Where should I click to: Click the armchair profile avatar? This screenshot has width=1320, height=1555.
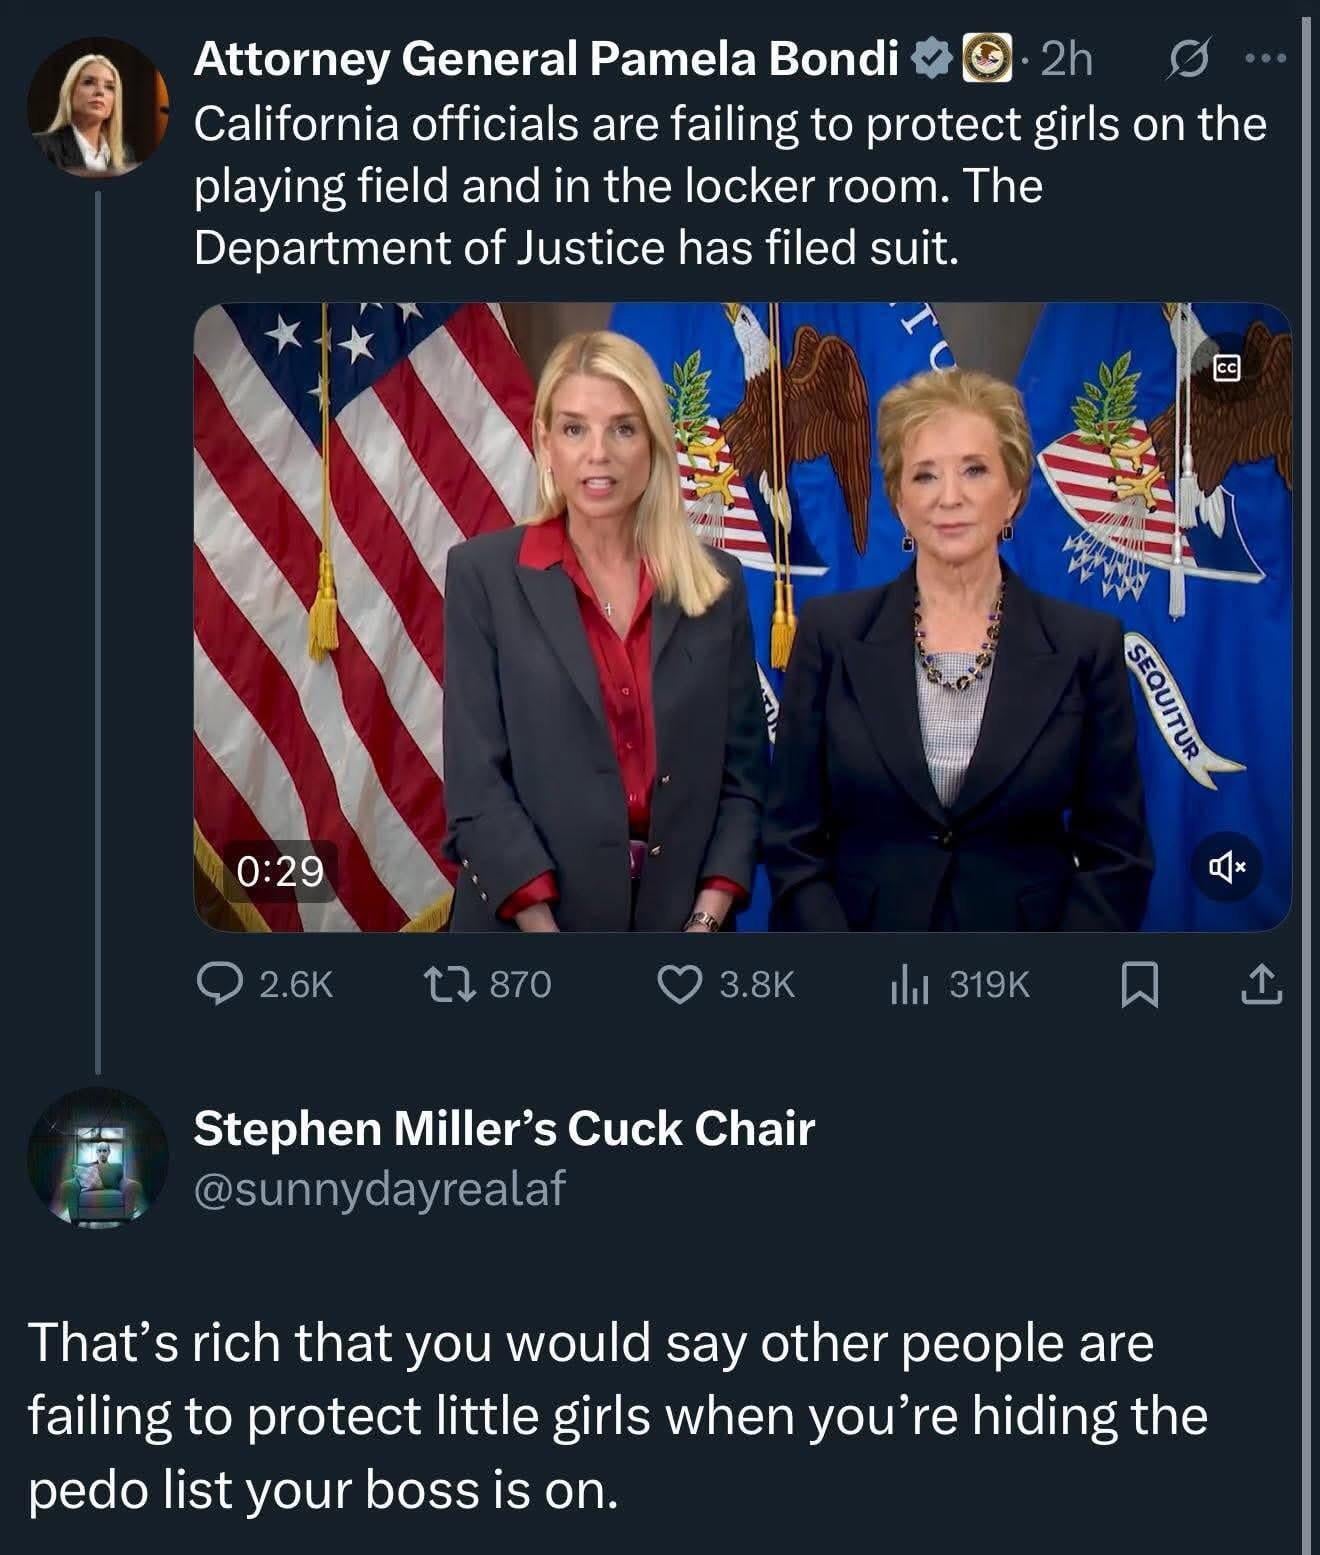click(97, 1158)
